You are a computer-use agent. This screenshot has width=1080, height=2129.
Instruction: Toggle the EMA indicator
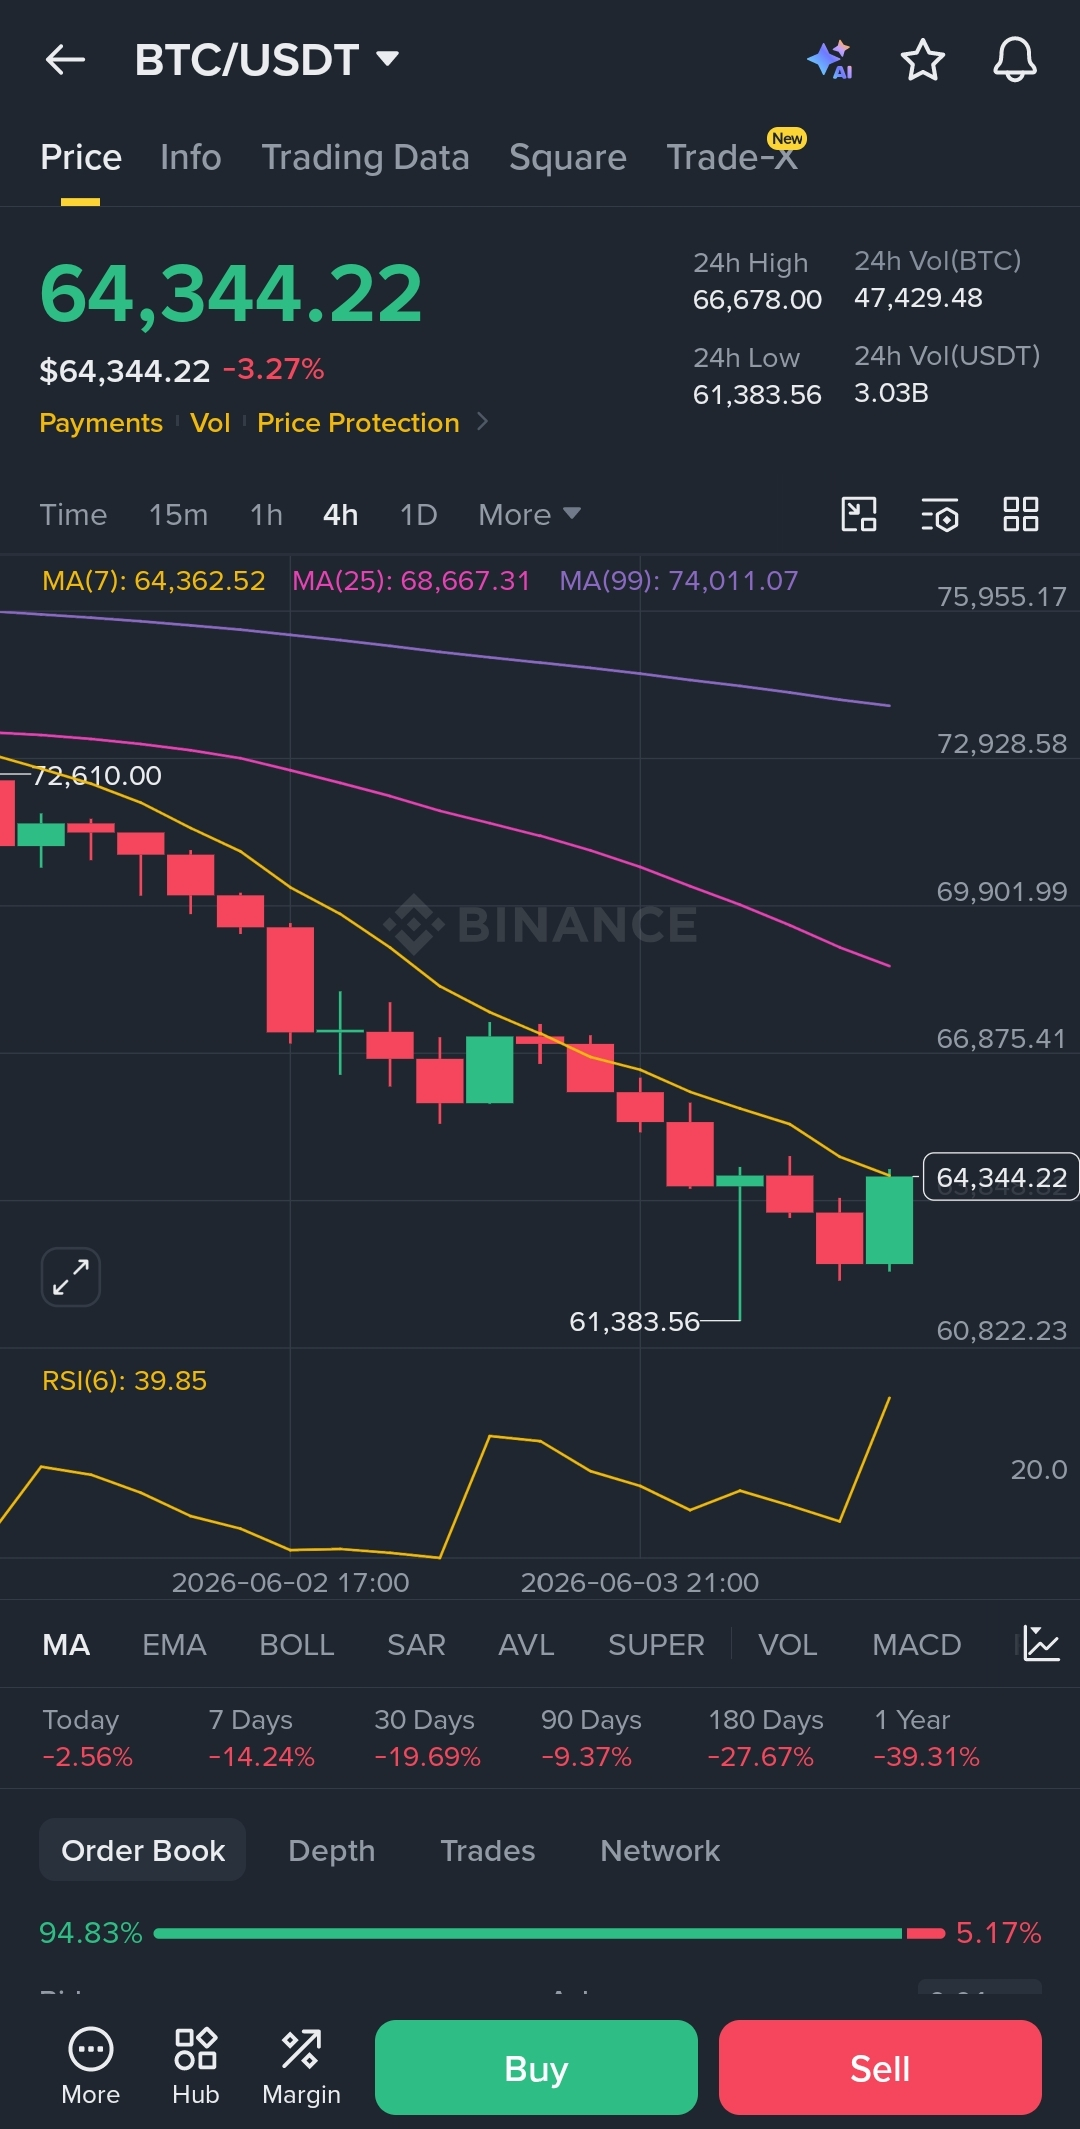tap(174, 1644)
